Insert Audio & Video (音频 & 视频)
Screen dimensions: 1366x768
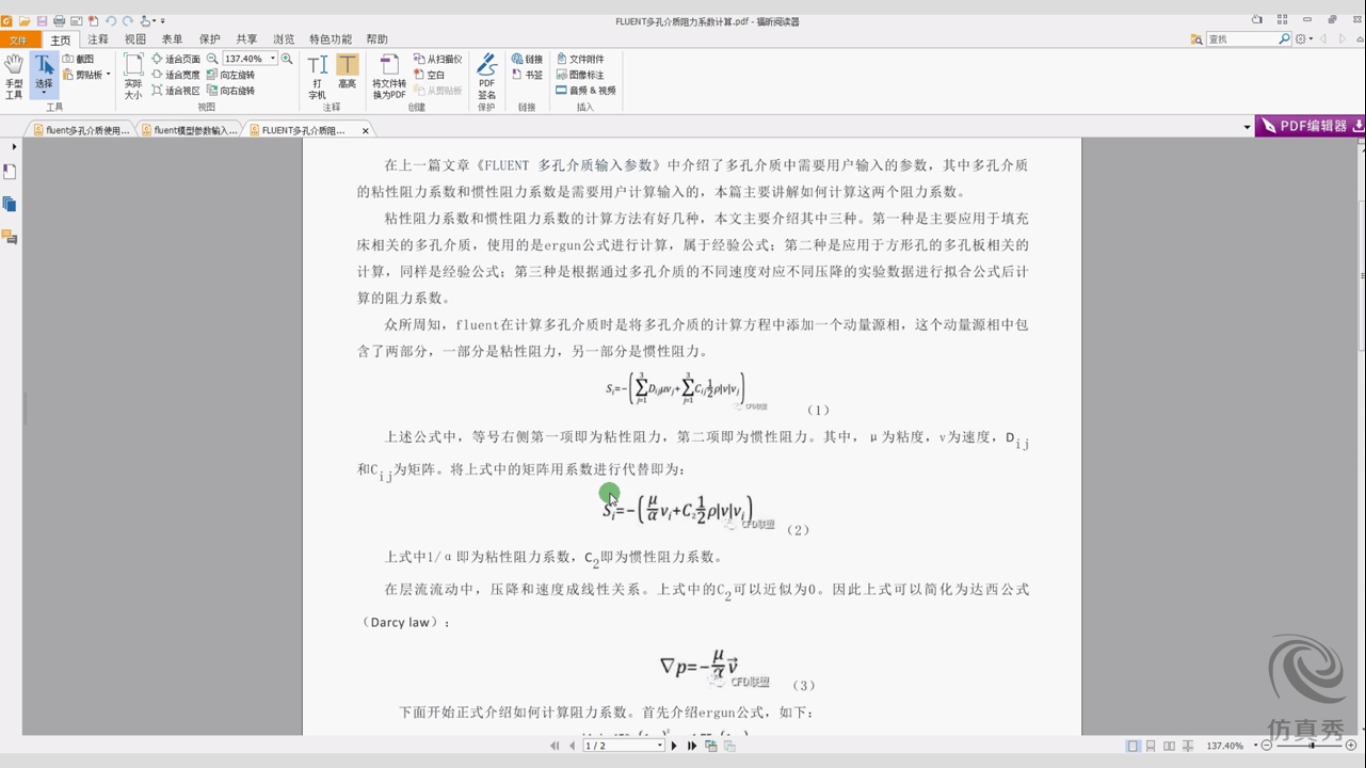click(x=586, y=90)
